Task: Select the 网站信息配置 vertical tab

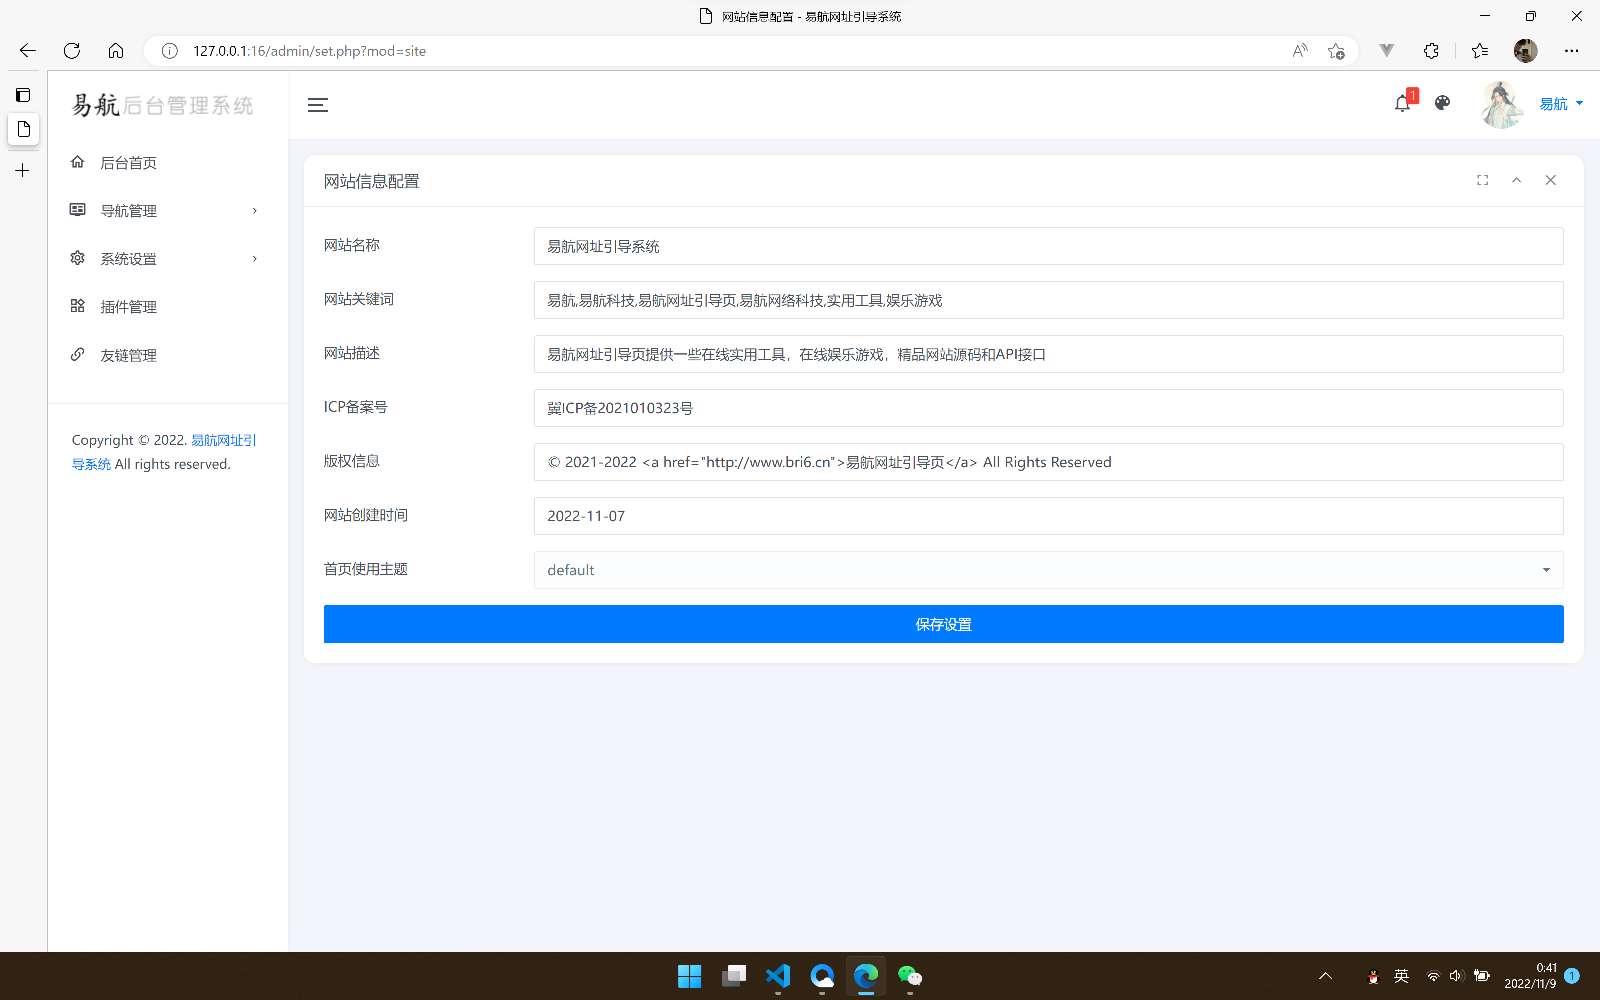Action: [23, 129]
